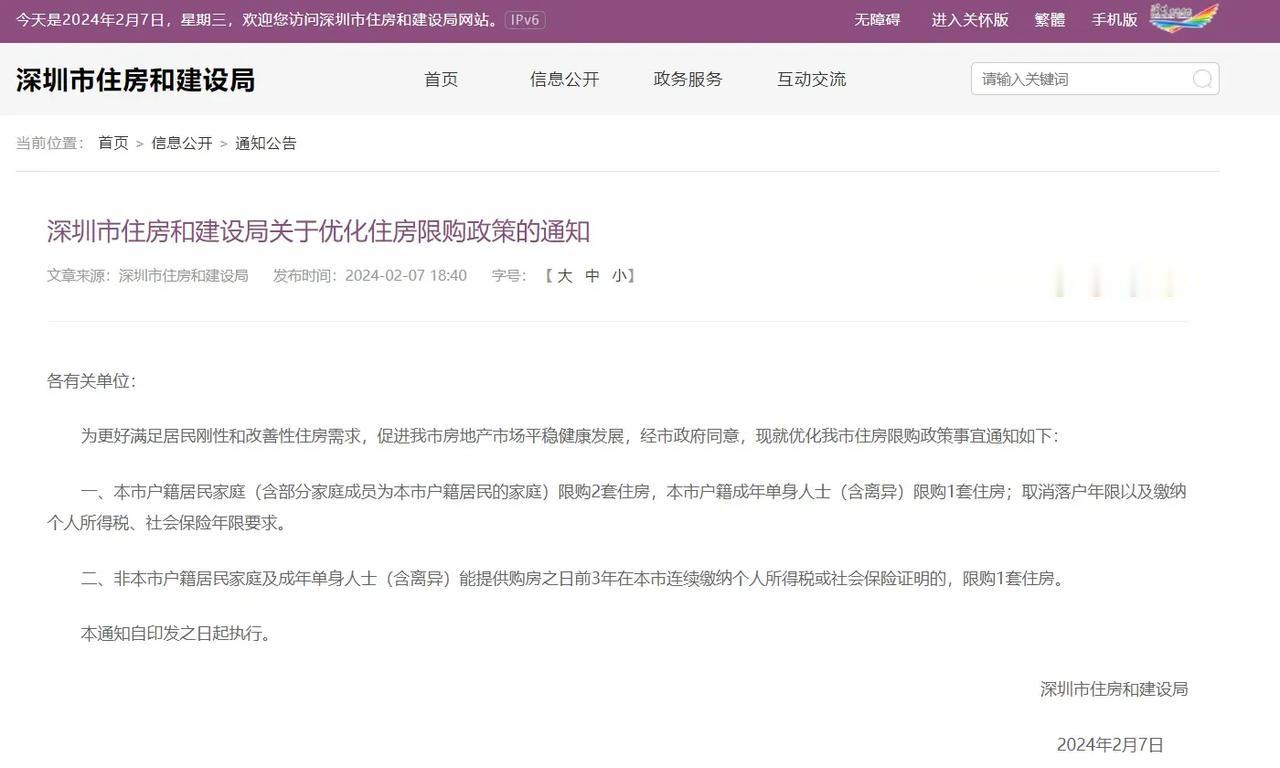This screenshot has height=768, width=1280.
Task: Click the 无障碍 accessibility link
Action: (x=876, y=19)
